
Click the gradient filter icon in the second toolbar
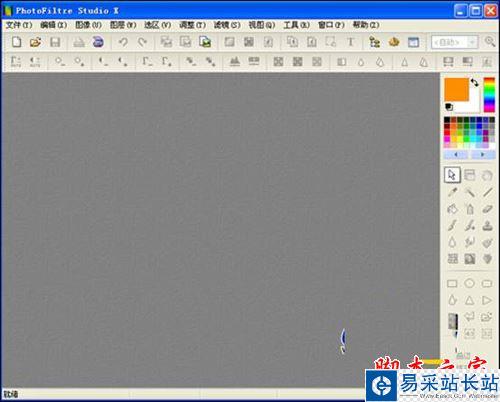(x=467, y=62)
